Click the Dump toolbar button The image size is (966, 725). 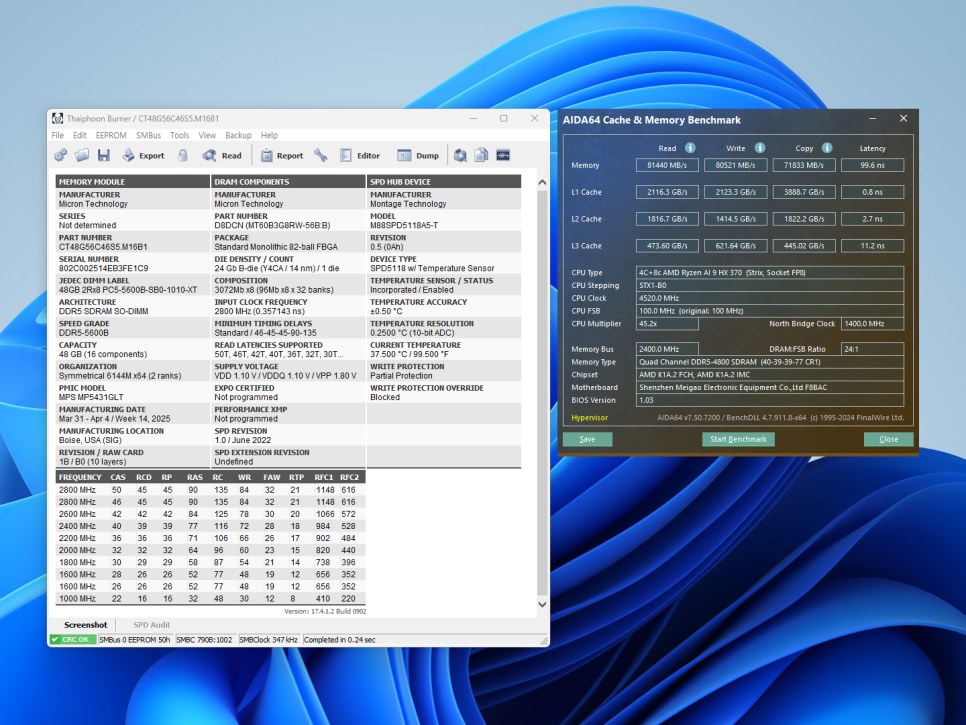pos(418,156)
